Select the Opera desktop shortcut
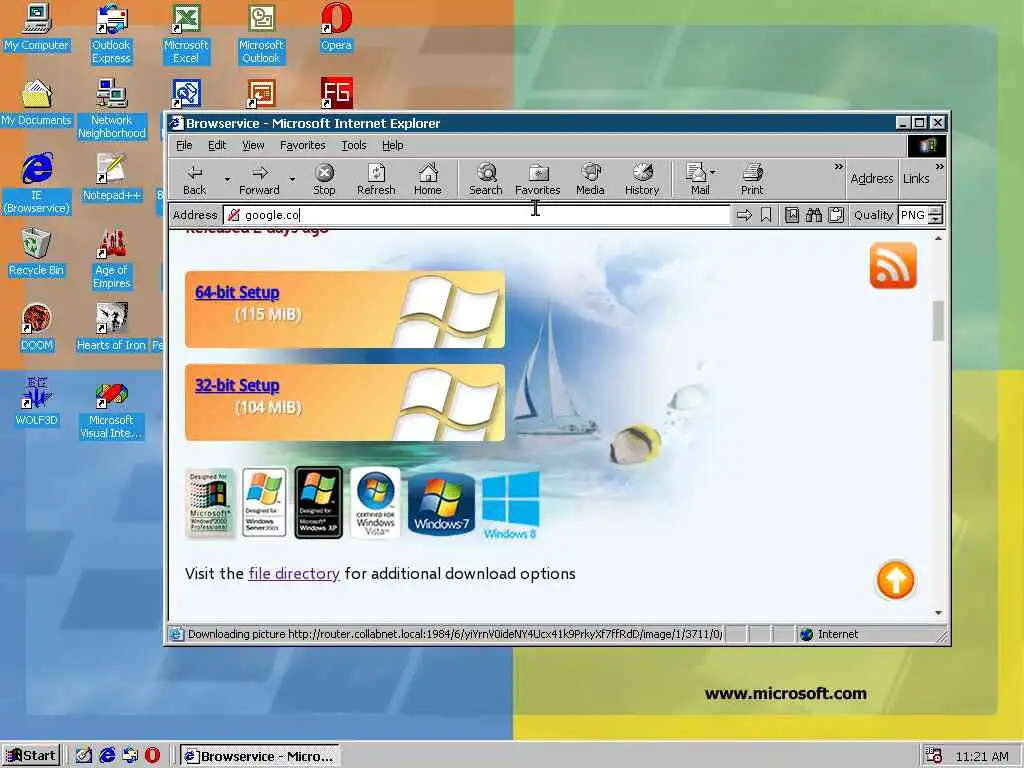The height and width of the screenshot is (768, 1024). click(x=336, y=28)
